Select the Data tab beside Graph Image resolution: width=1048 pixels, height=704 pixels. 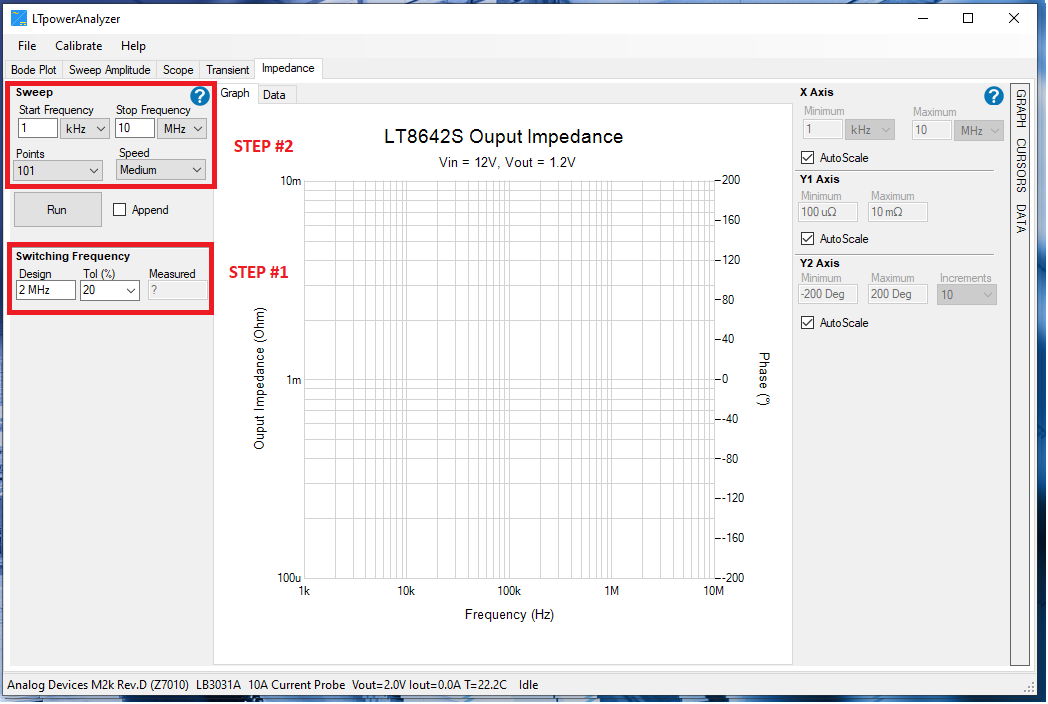274,95
